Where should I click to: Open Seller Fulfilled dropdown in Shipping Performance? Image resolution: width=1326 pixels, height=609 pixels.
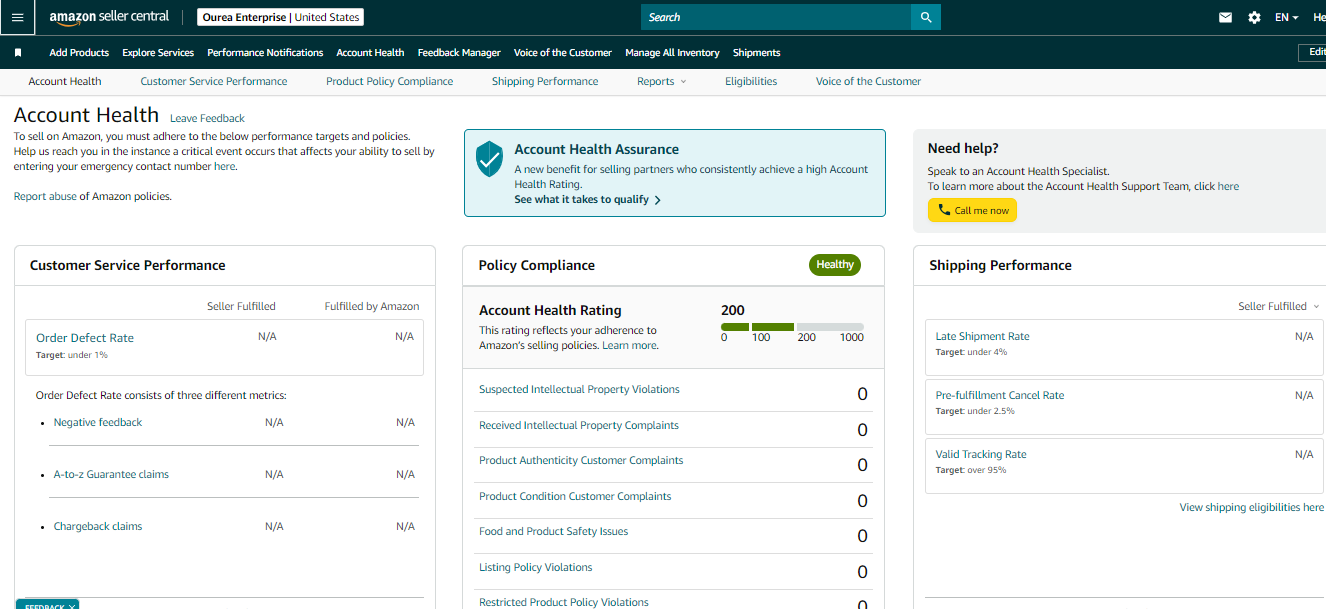tap(1278, 306)
